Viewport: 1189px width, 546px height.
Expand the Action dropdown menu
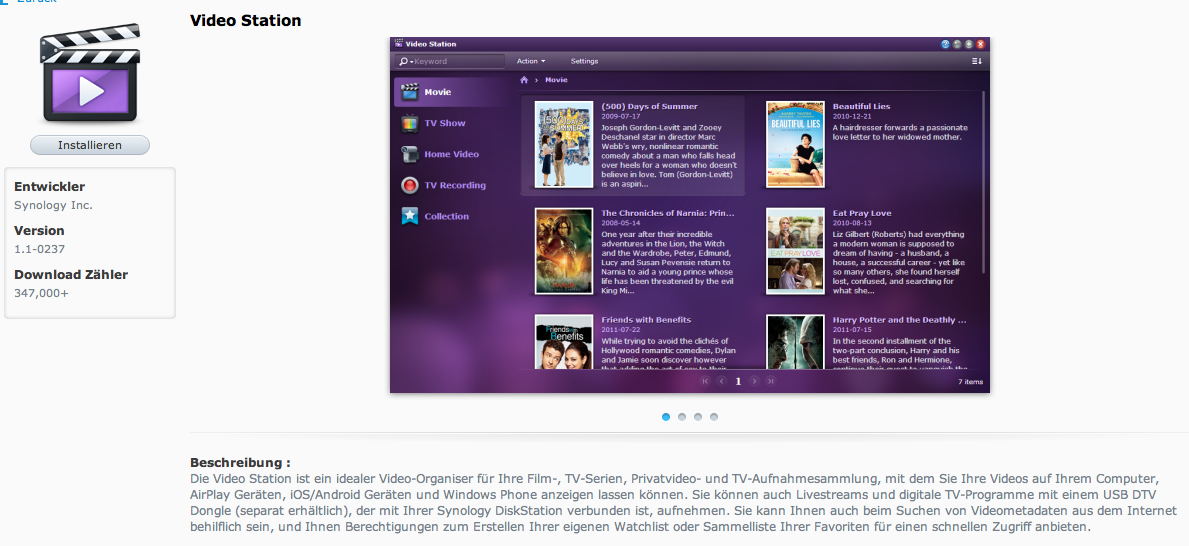(x=531, y=61)
